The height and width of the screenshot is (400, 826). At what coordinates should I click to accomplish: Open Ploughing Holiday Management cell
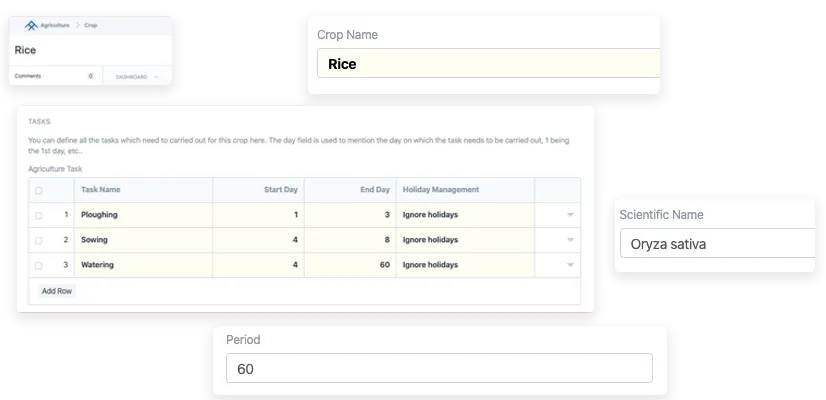click(465, 215)
